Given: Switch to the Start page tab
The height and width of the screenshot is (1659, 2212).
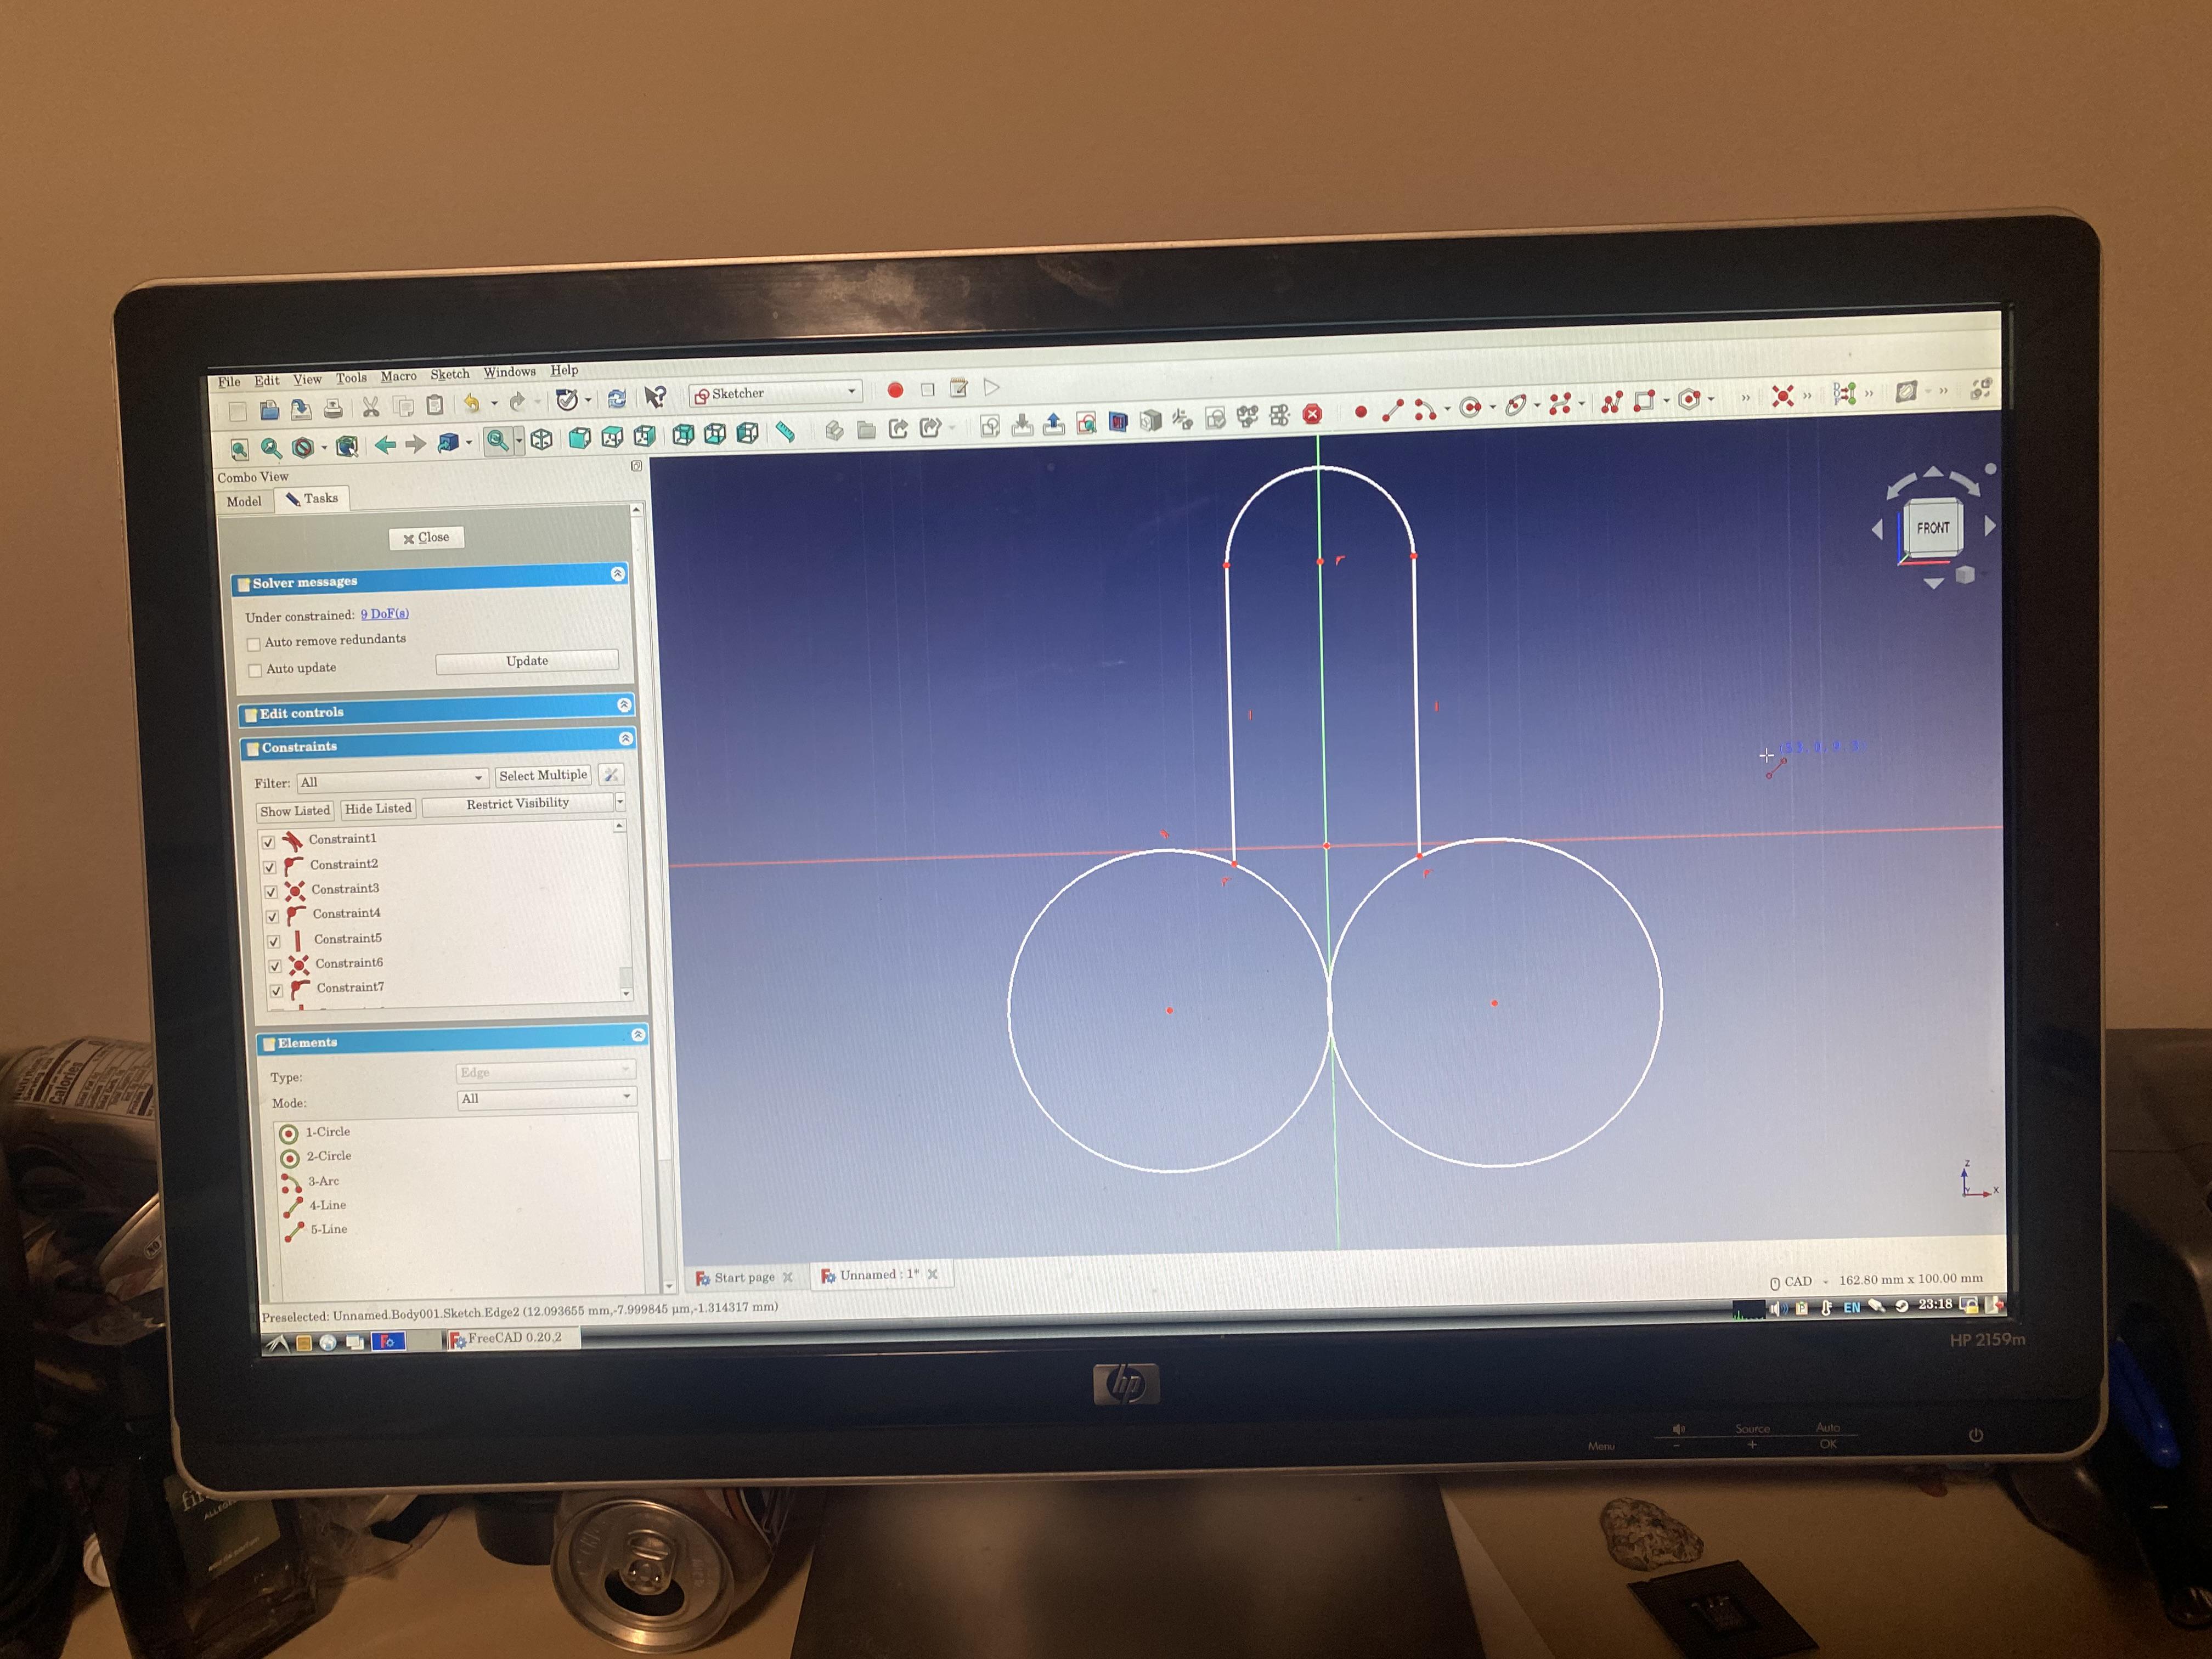Looking at the screenshot, I should [x=744, y=1278].
